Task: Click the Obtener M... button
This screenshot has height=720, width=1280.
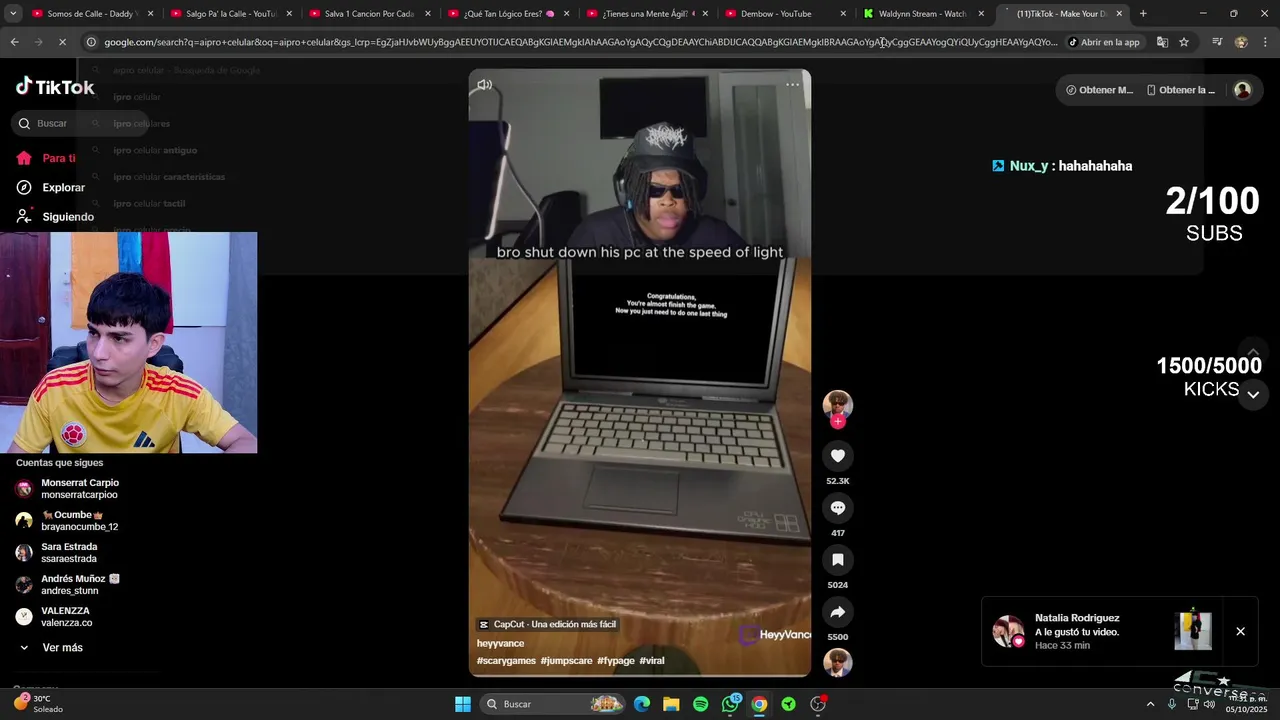Action: (1099, 90)
